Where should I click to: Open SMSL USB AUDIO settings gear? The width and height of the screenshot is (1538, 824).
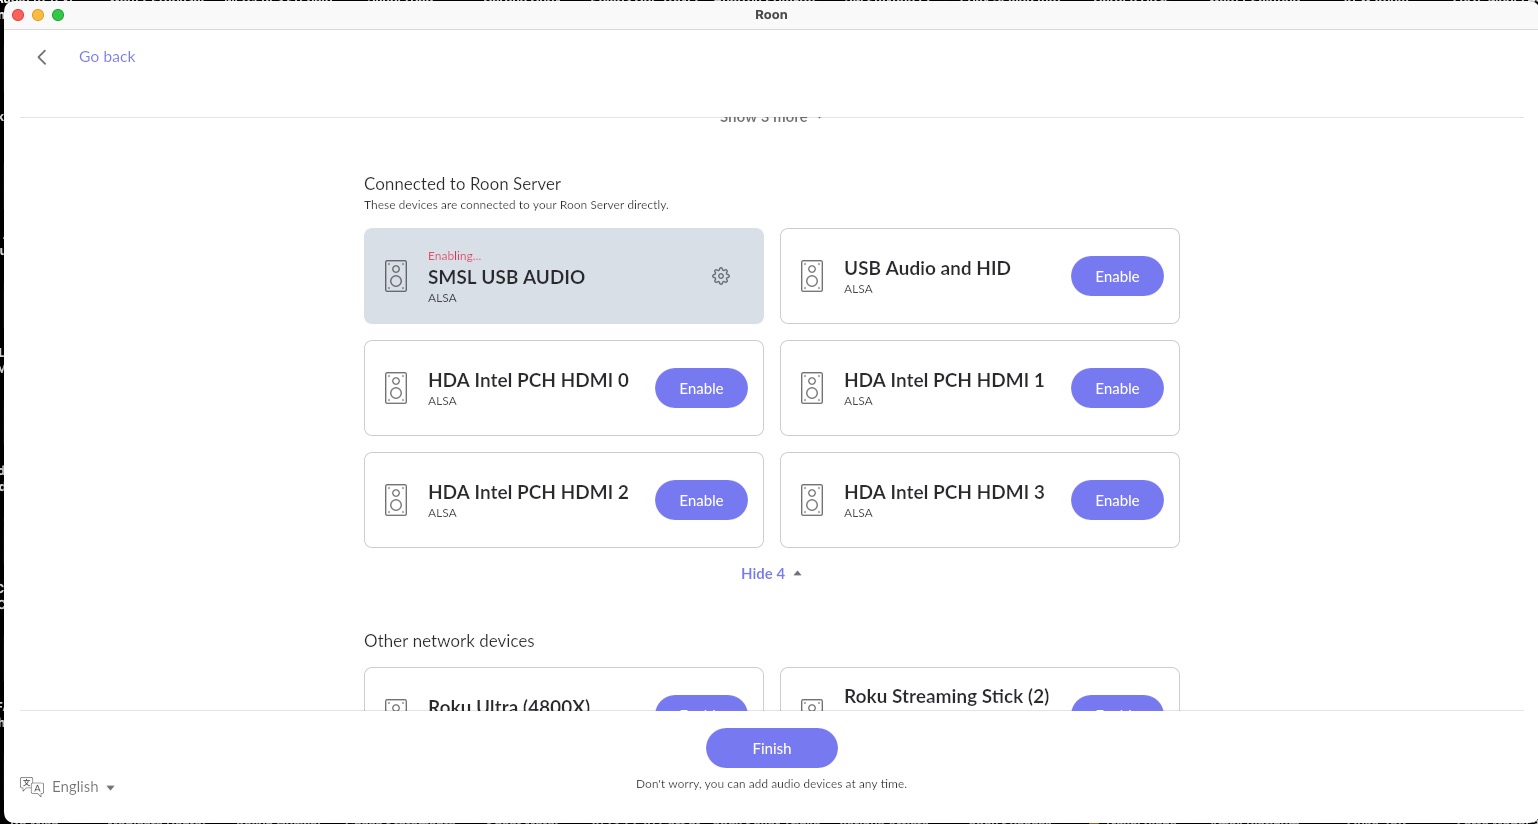click(x=721, y=276)
